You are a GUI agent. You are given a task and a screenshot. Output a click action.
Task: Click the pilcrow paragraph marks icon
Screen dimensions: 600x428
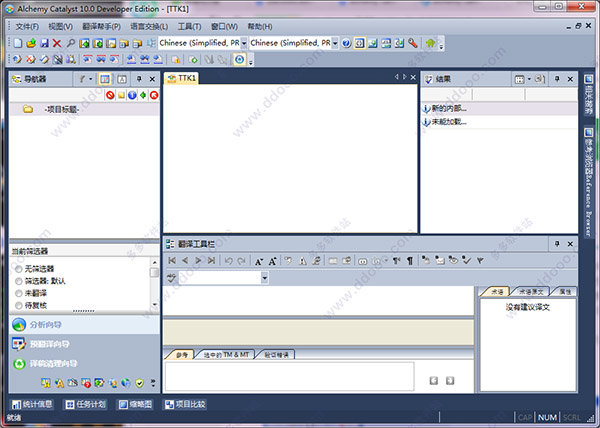pos(410,261)
